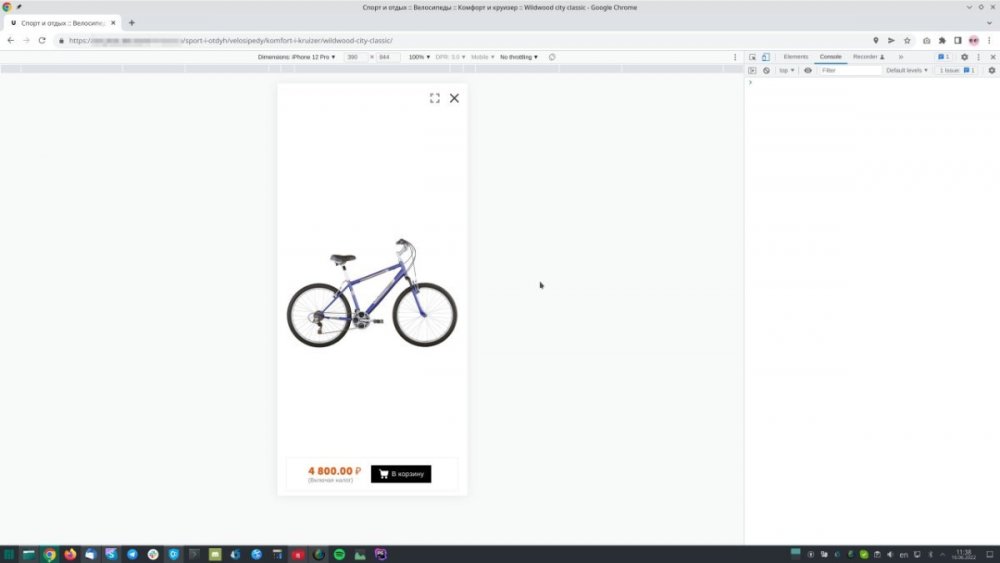1000x563 pixels.
Task: Open the console sidebar panel icon
Action: 753,71
